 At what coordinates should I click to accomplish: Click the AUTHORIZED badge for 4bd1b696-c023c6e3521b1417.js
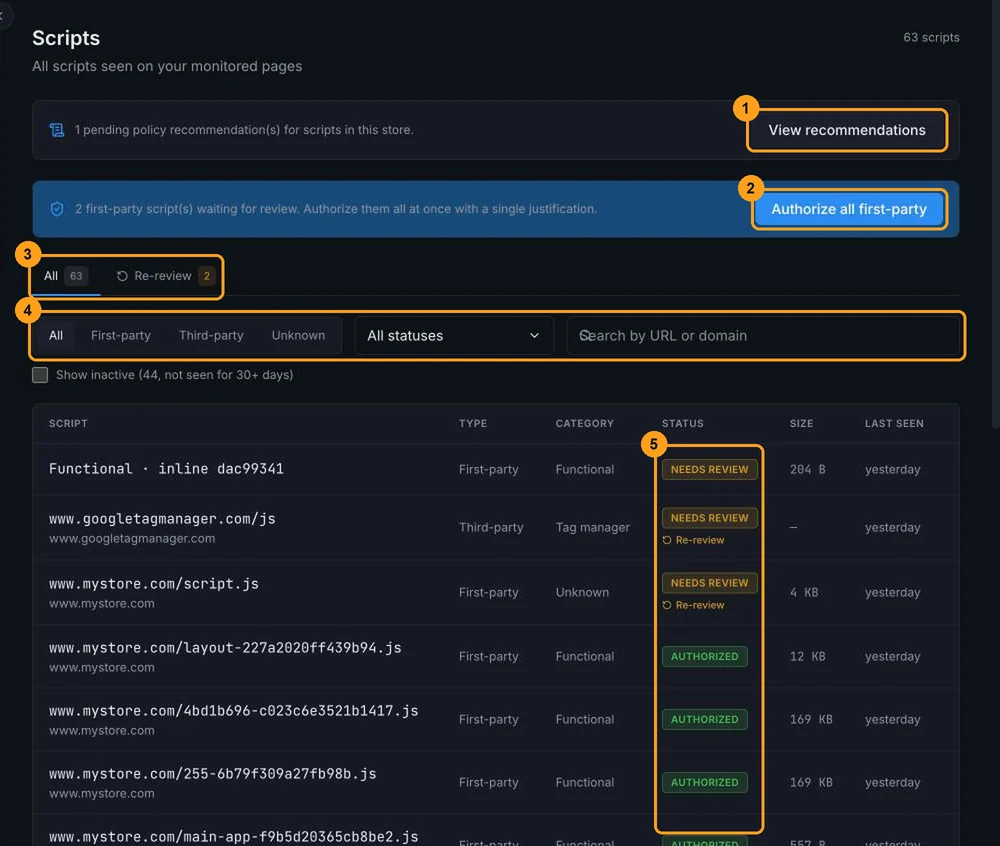tap(704, 719)
